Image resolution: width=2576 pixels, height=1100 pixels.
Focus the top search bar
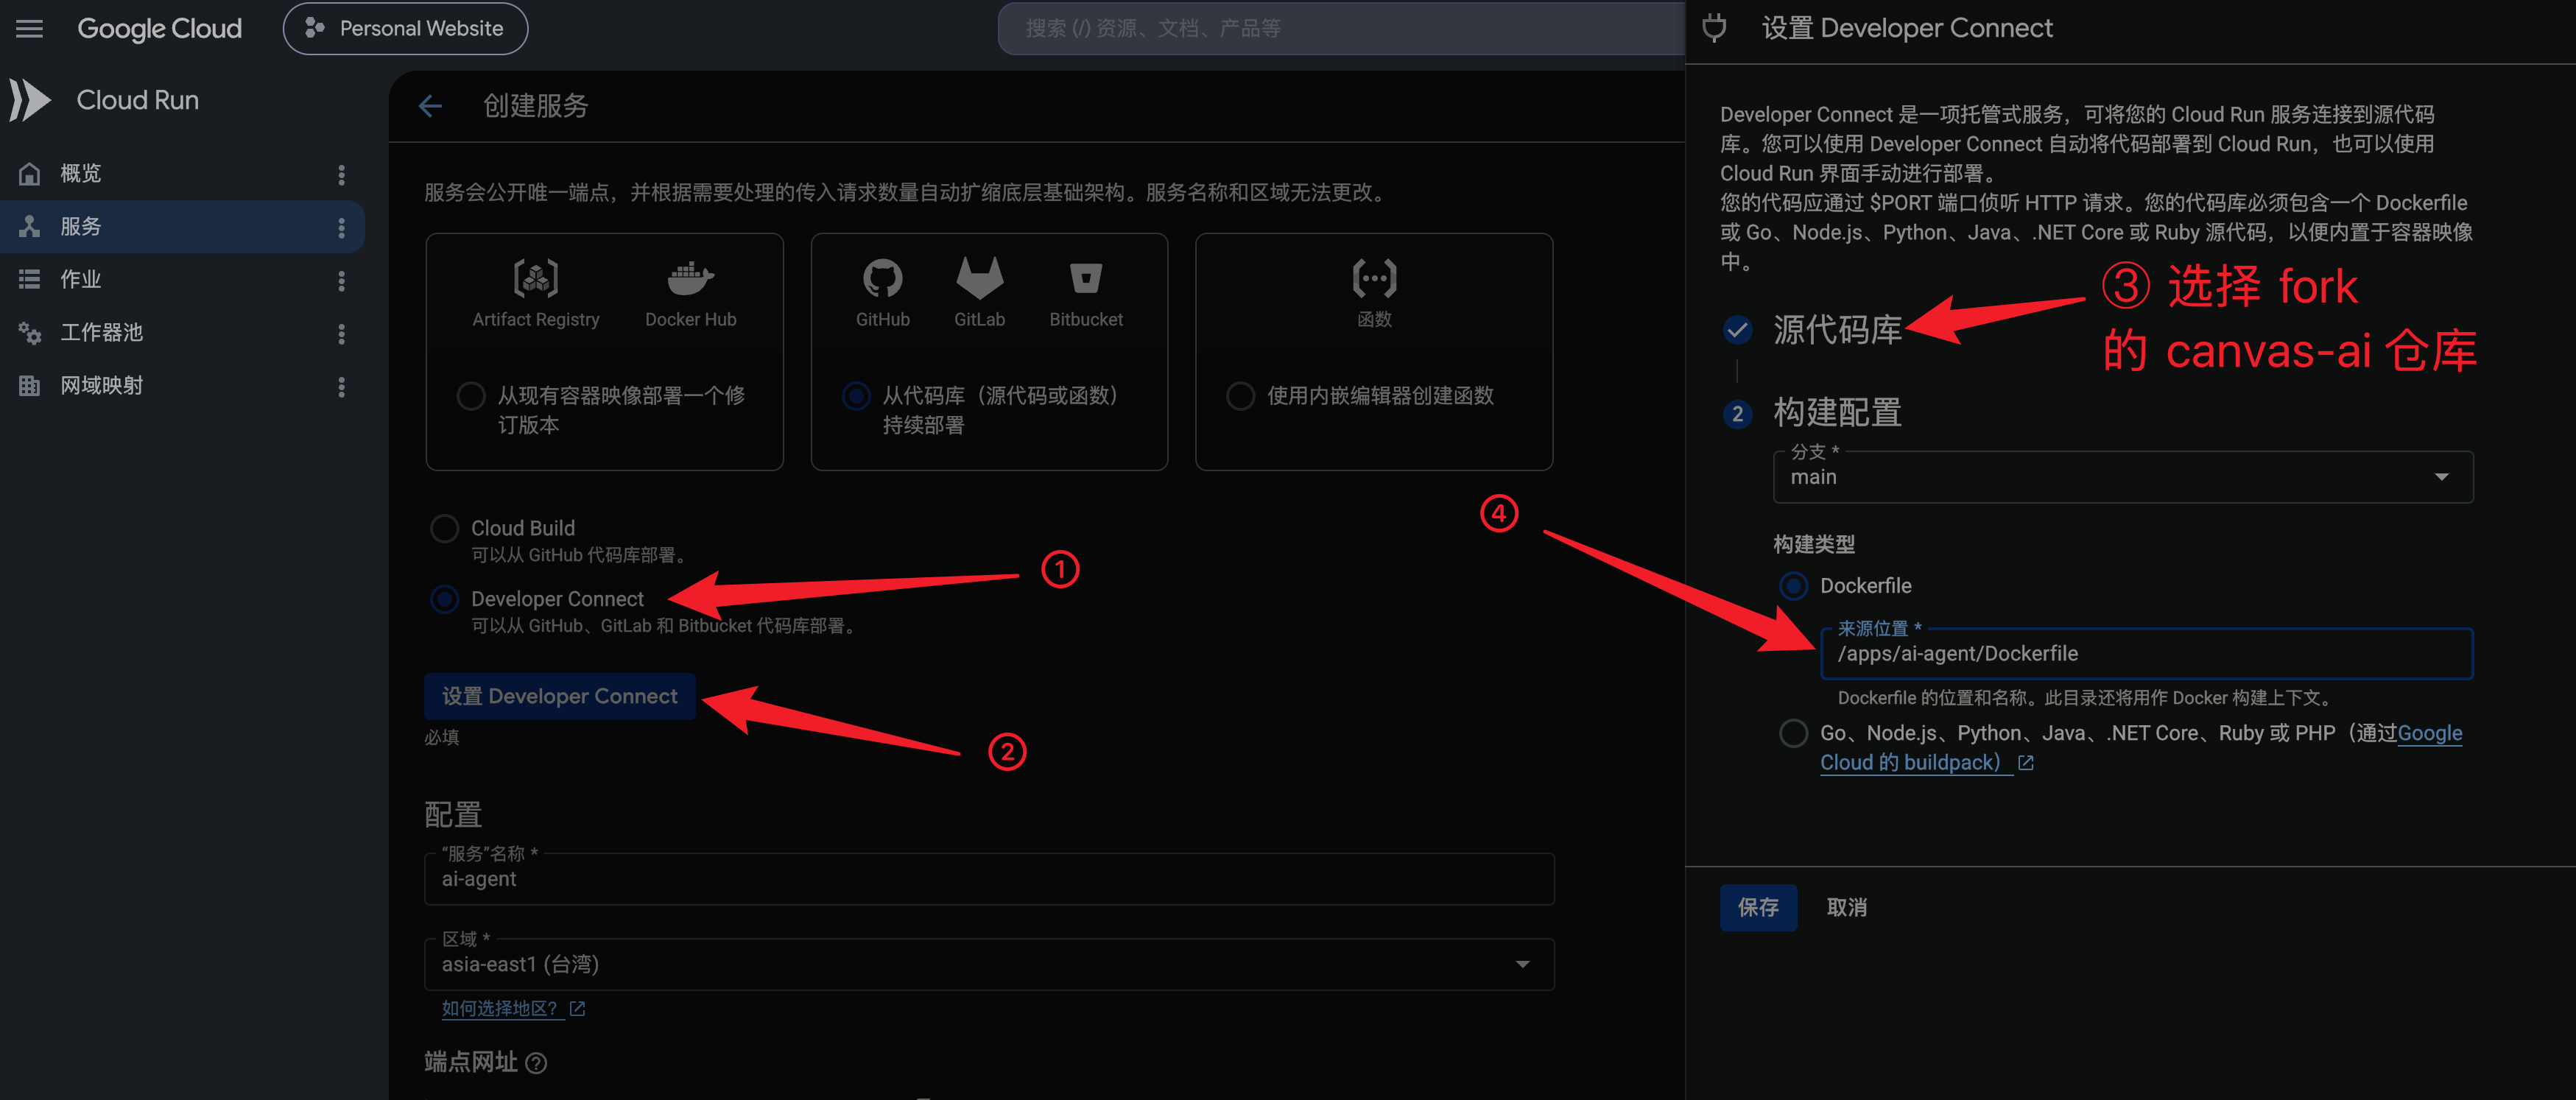[x=1340, y=28]
